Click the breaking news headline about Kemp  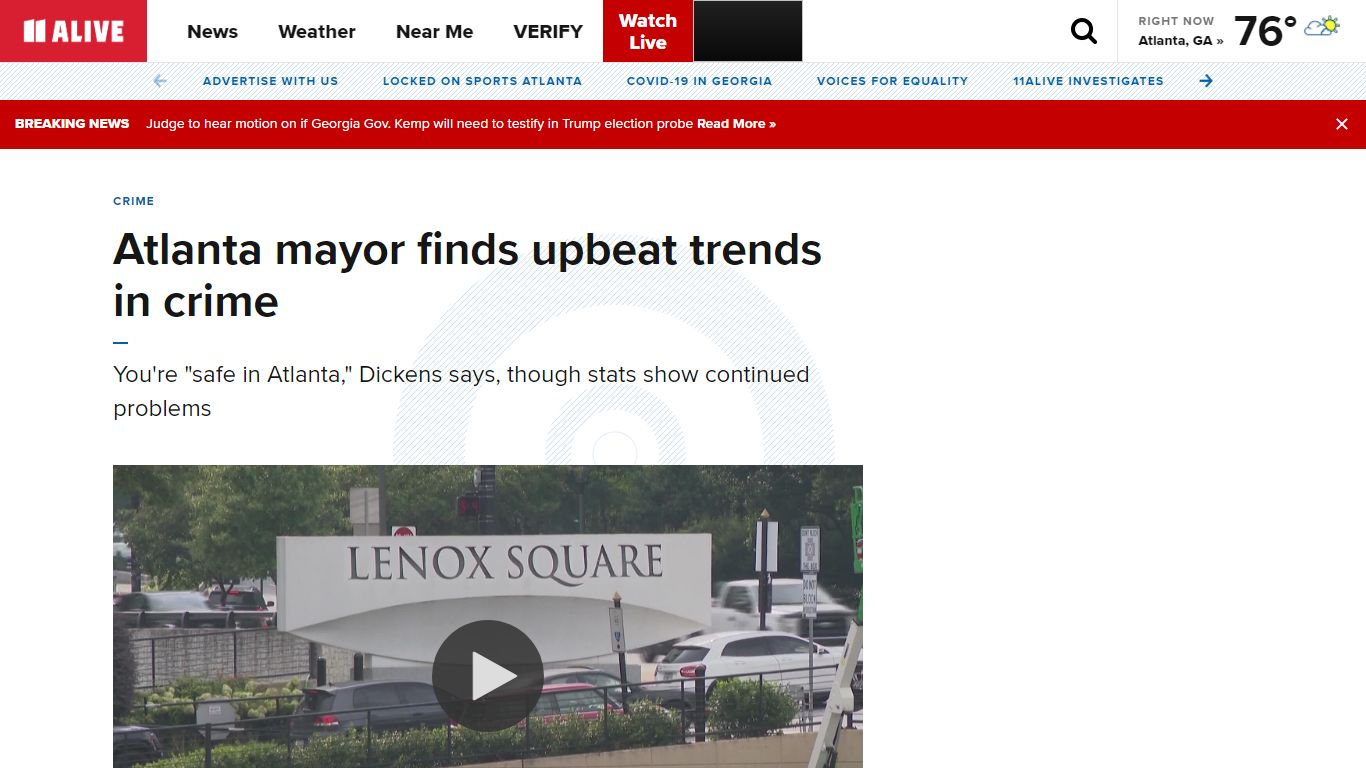[420, 124]
